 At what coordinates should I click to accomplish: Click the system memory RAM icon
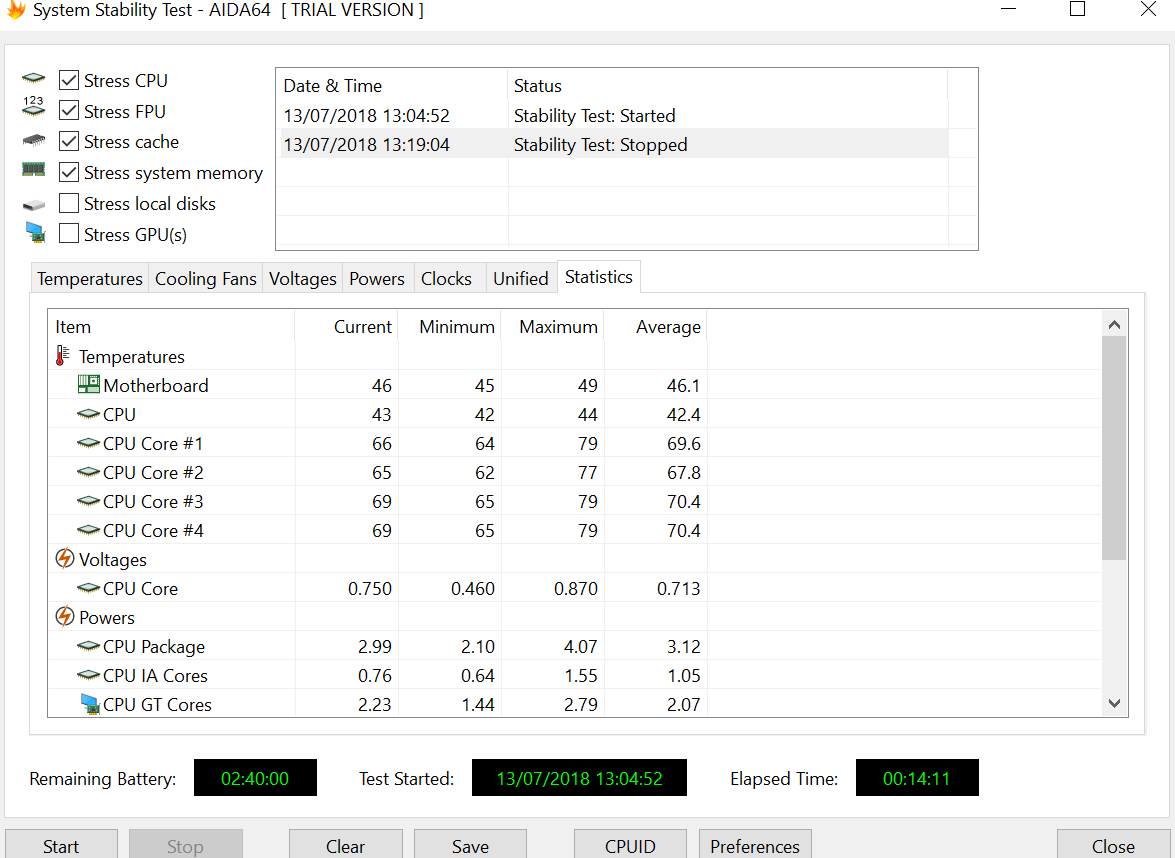coord(34,169)
